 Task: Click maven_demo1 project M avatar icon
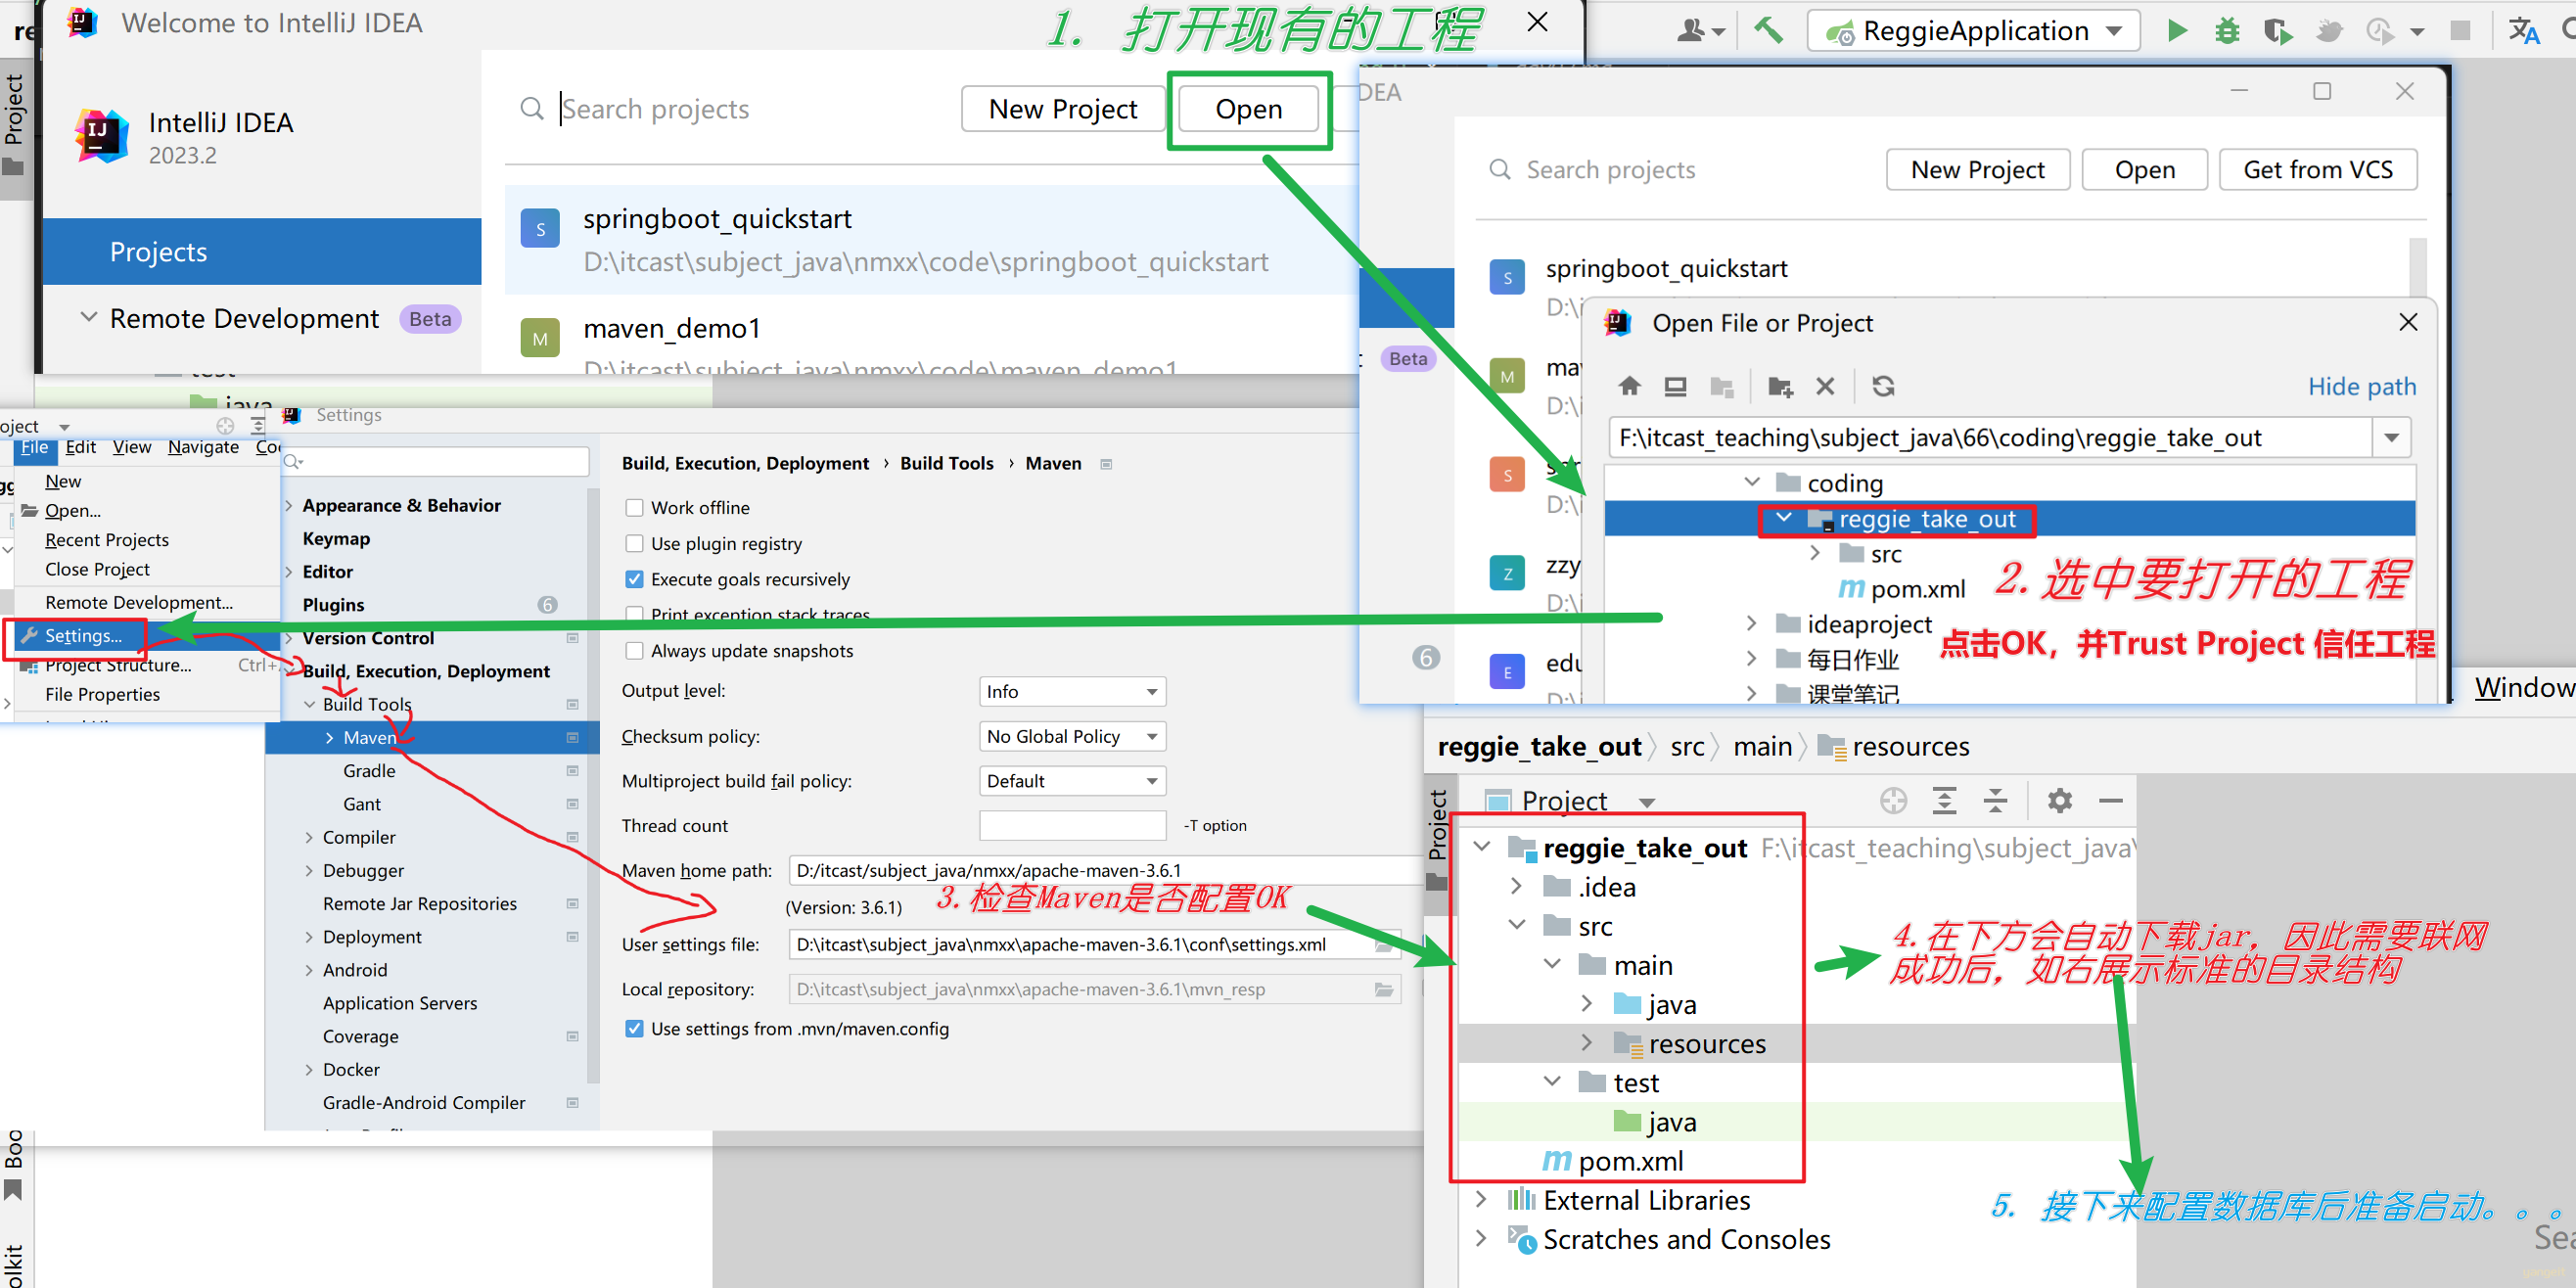pos(540,339)
